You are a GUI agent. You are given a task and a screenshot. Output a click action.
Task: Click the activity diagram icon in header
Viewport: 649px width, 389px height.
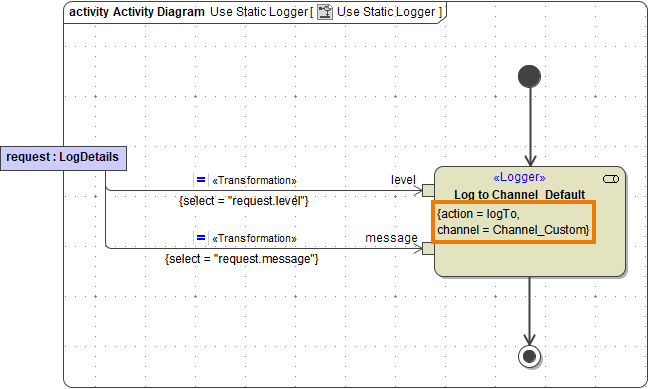coord(325,12)
